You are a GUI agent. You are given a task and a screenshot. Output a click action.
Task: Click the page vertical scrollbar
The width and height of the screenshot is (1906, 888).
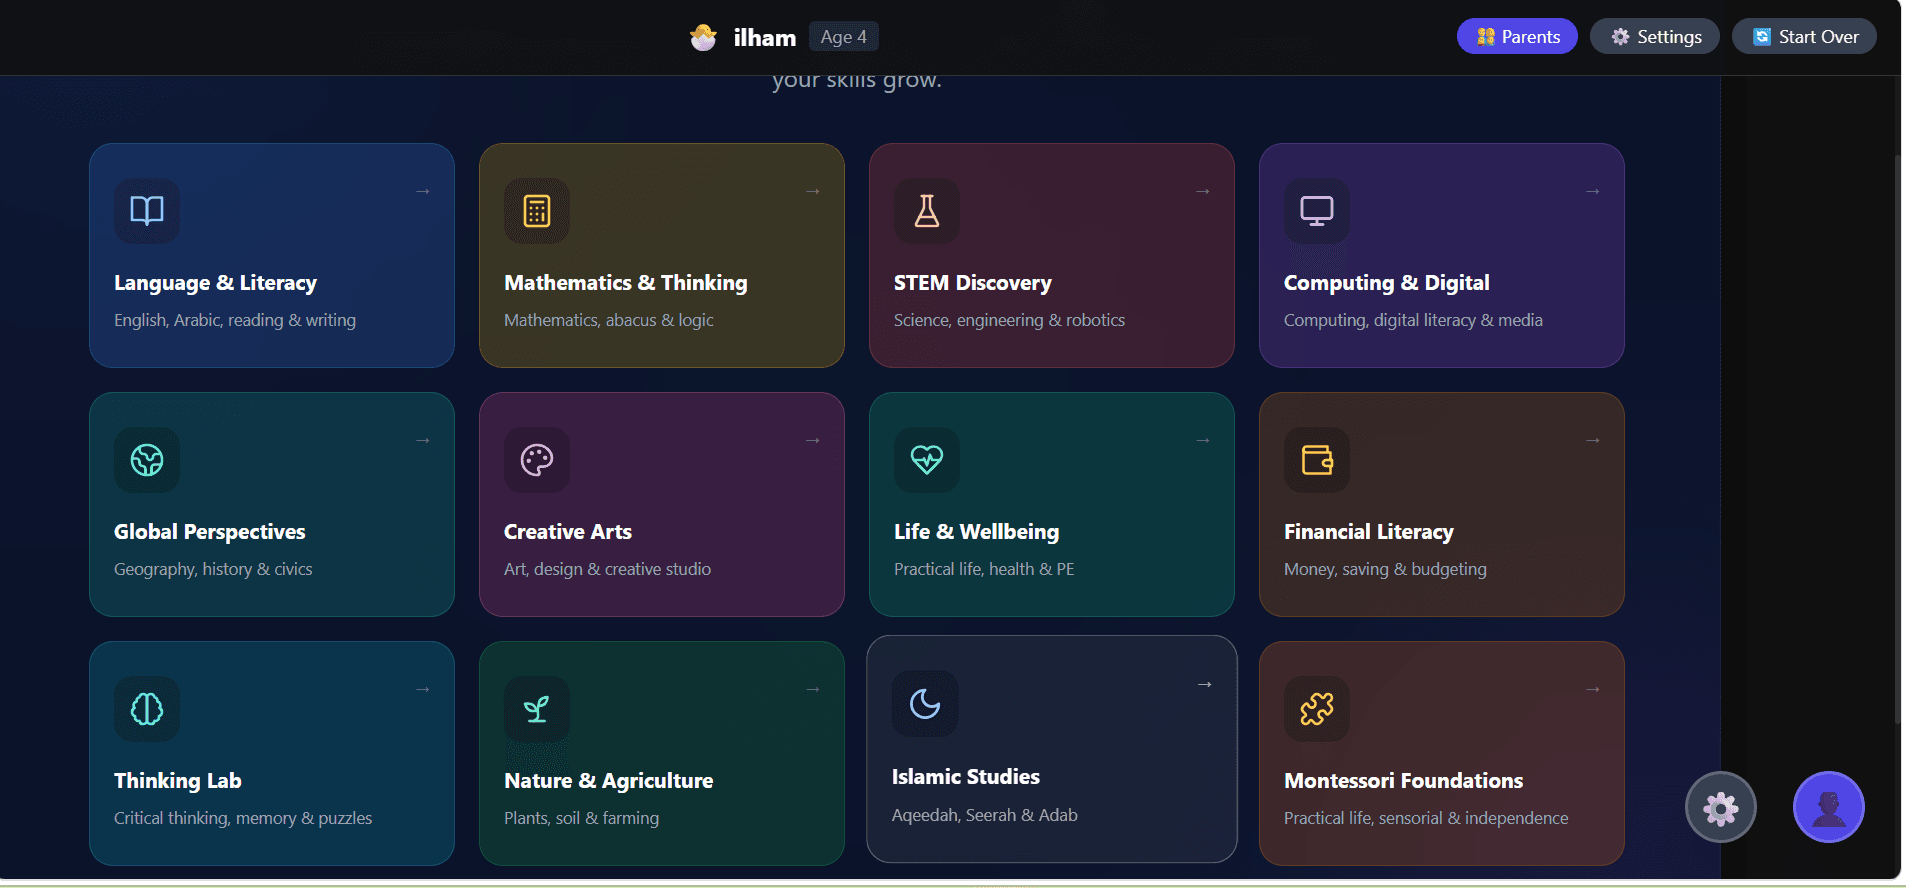(x=1897, y=440)
